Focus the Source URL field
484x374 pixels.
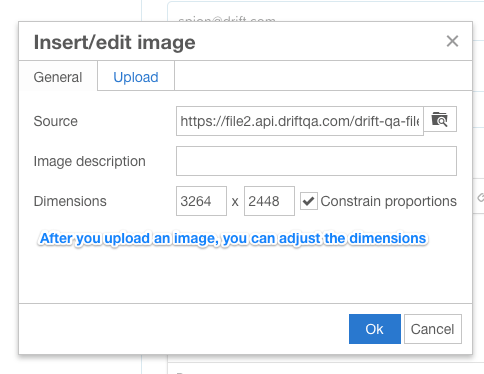(x=300, y=121)
